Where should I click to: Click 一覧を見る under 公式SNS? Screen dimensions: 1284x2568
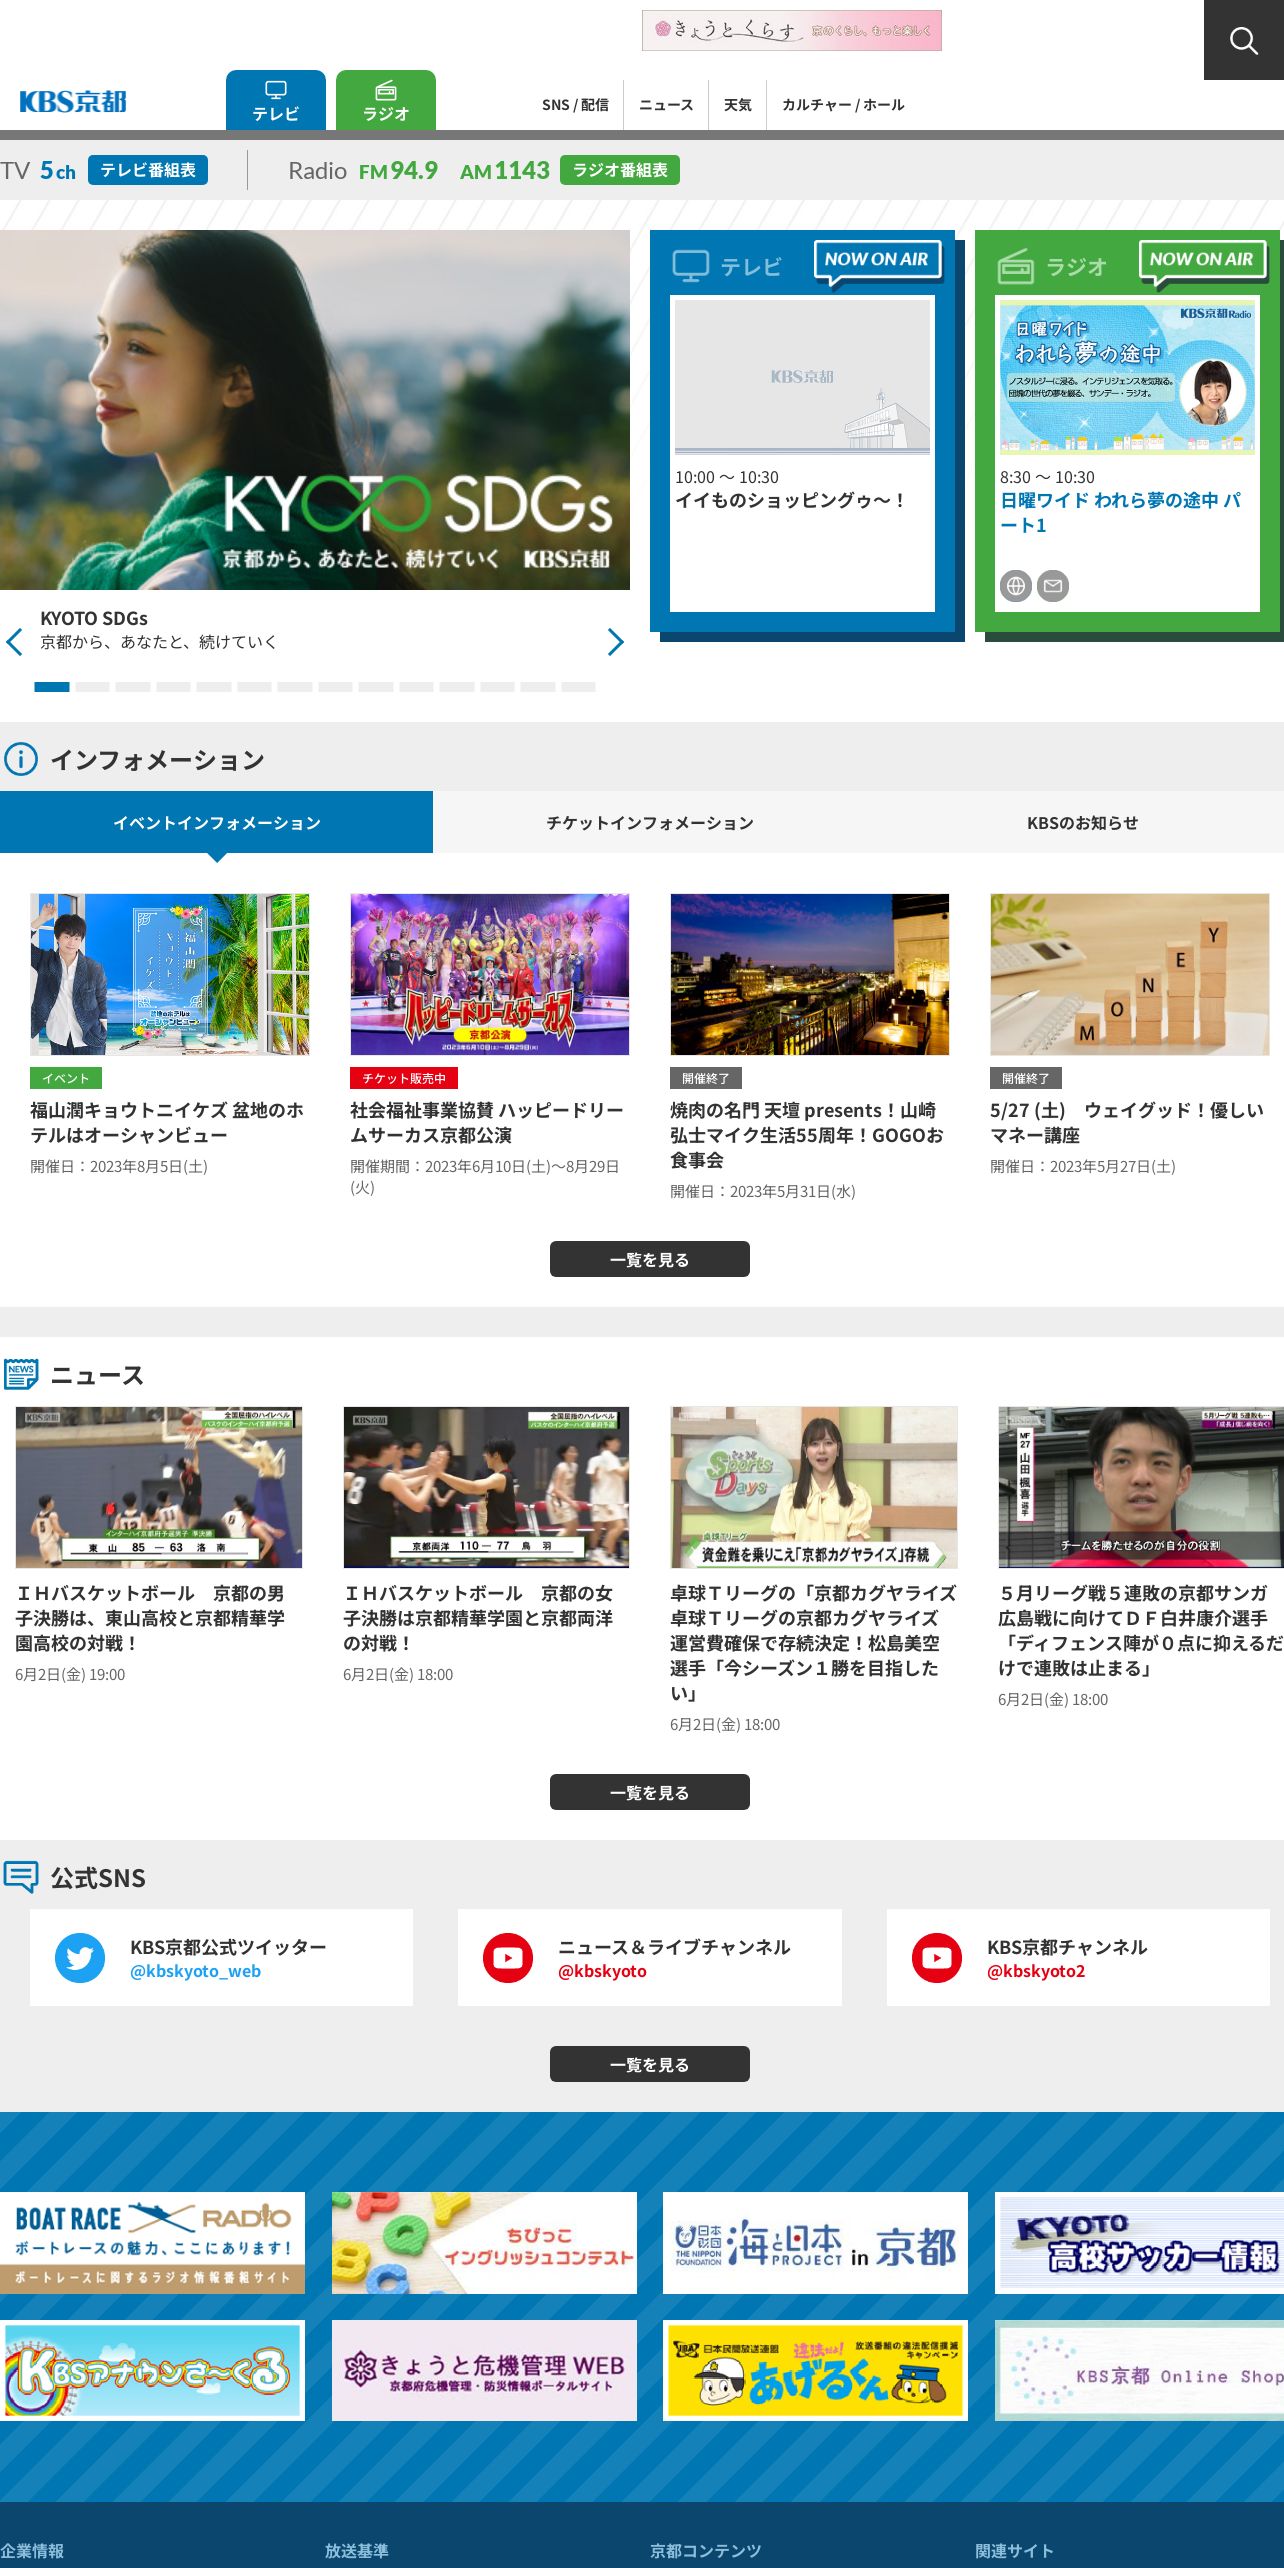click(x=650, y=2064)
